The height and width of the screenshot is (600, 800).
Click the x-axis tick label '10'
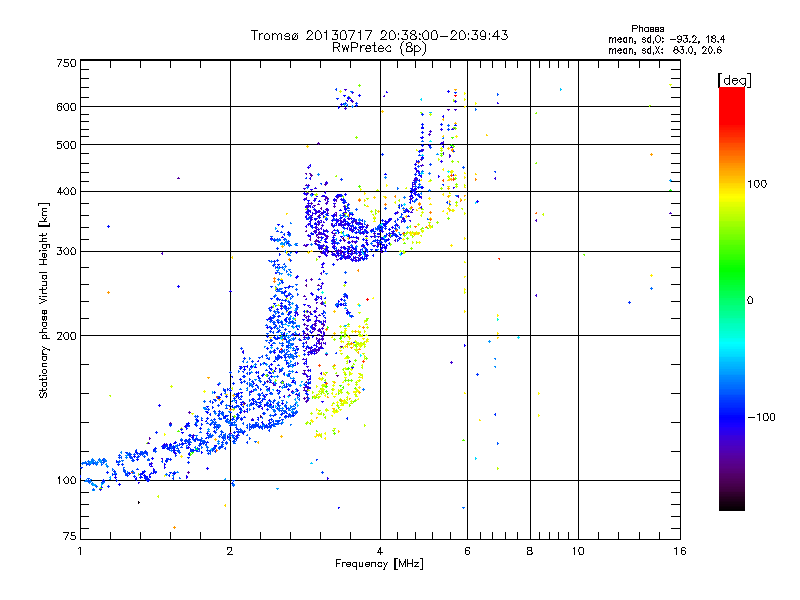(x=578, y=551)
